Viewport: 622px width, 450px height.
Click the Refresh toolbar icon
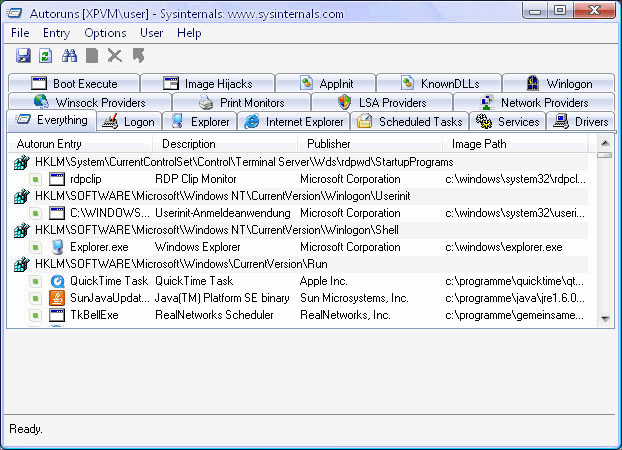click(x=46, y=56)
